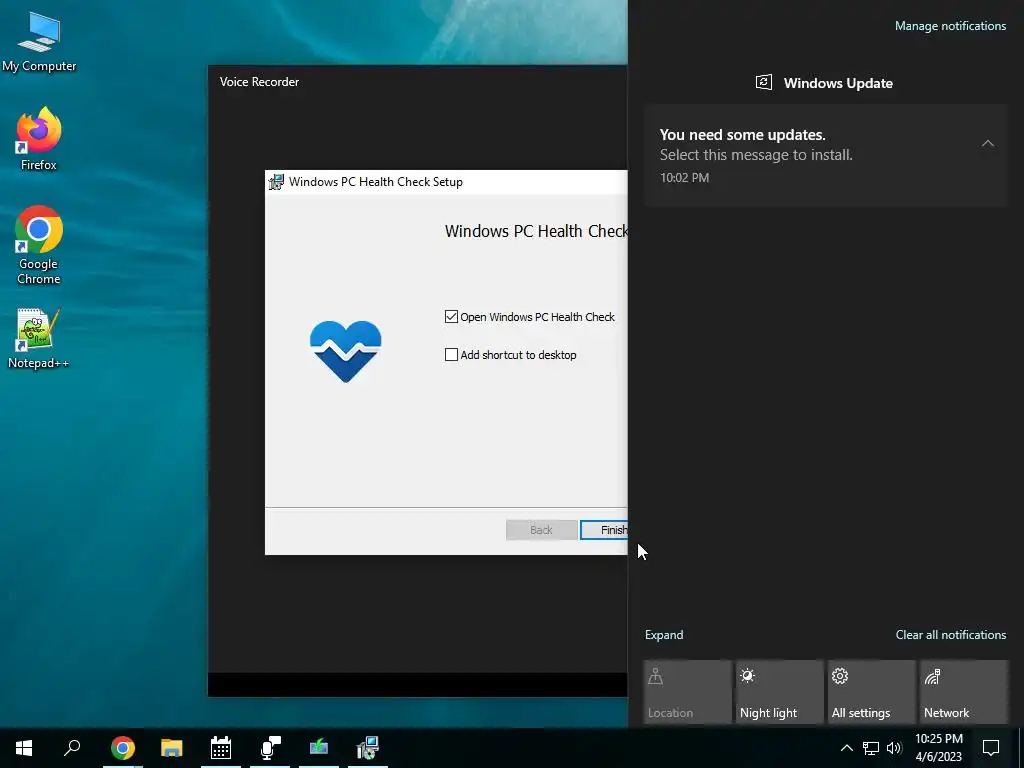Close the Action Center via taskbar icon
Screen dimensions: 1024x768
(991, 748)
